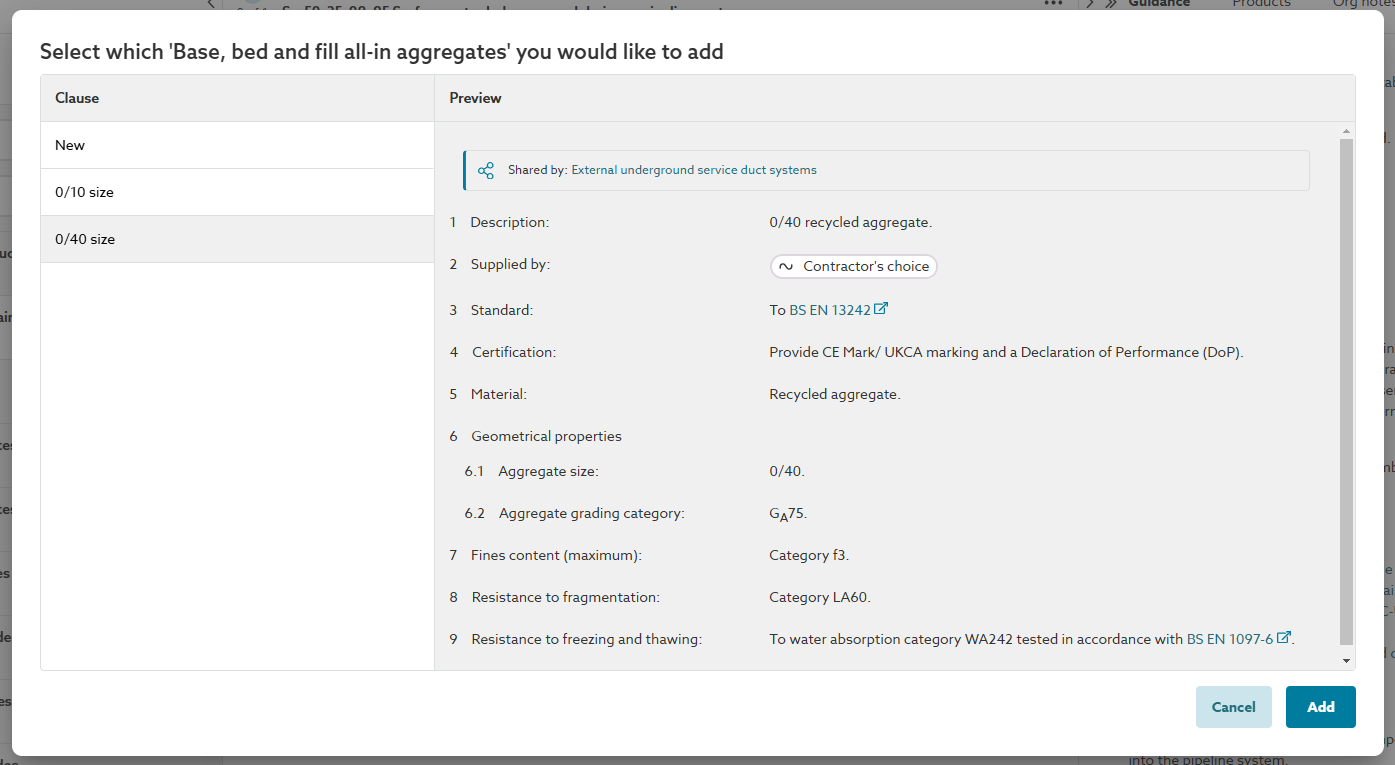Screen dimensions: 1395x765
Task: Select the 'New' clause option
Action: 237,145
